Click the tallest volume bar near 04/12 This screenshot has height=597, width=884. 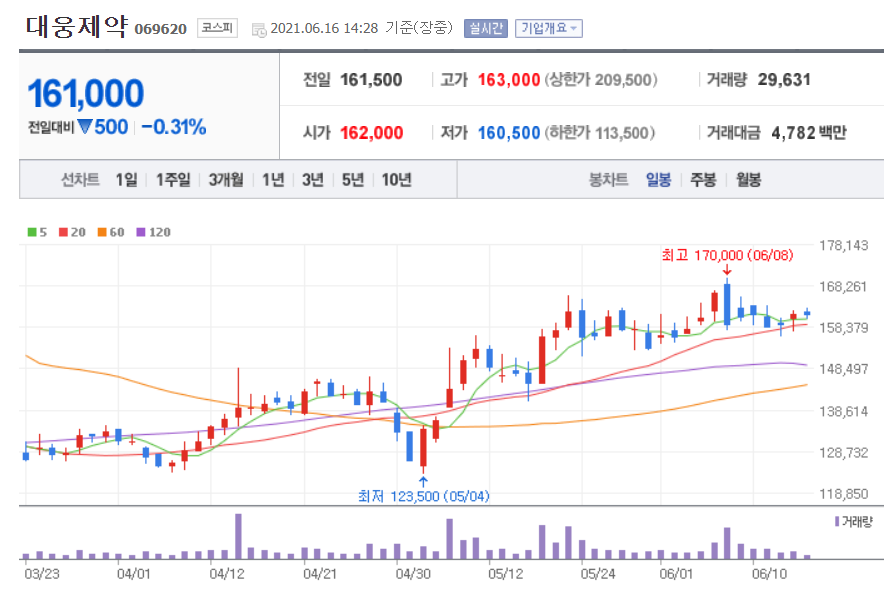pyautogui.click(x=238, y=536)
